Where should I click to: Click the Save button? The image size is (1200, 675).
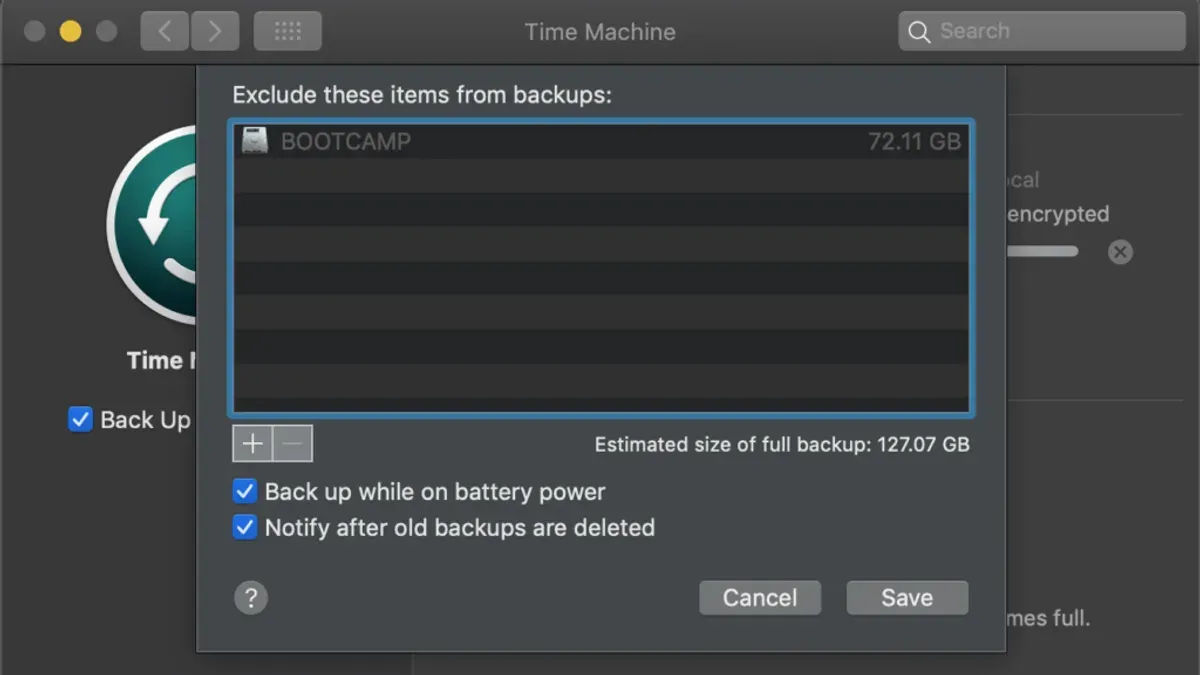(x=907, y=598)
